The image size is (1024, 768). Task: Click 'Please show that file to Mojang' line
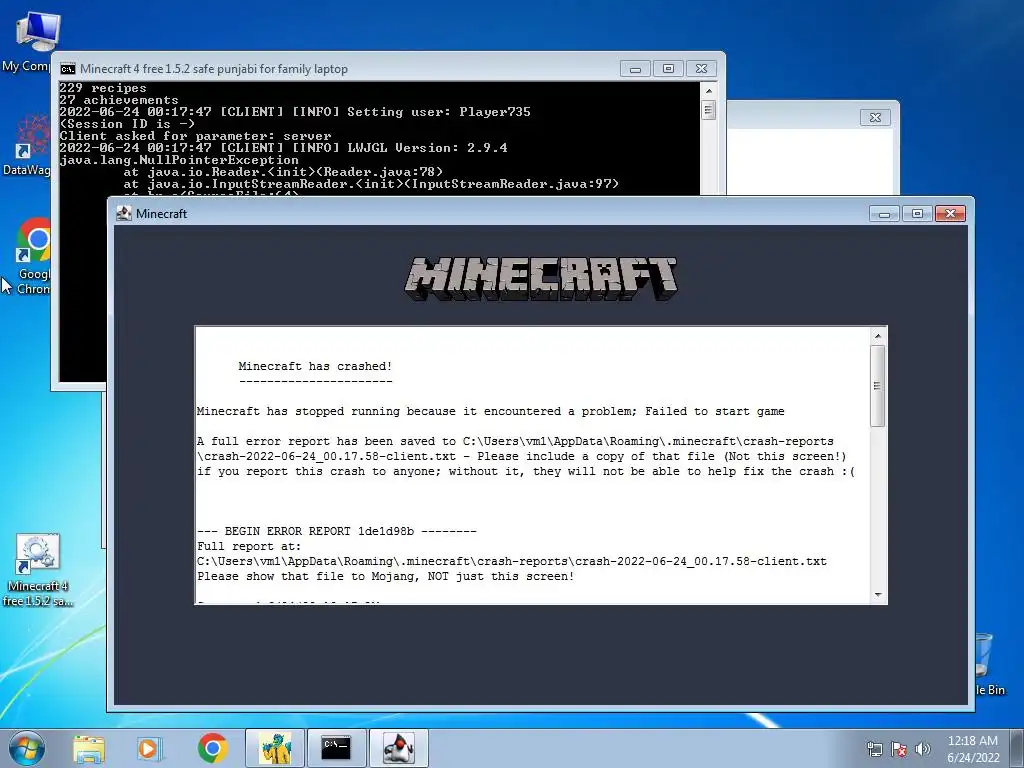pyautogui.click(x=385, y=576)
